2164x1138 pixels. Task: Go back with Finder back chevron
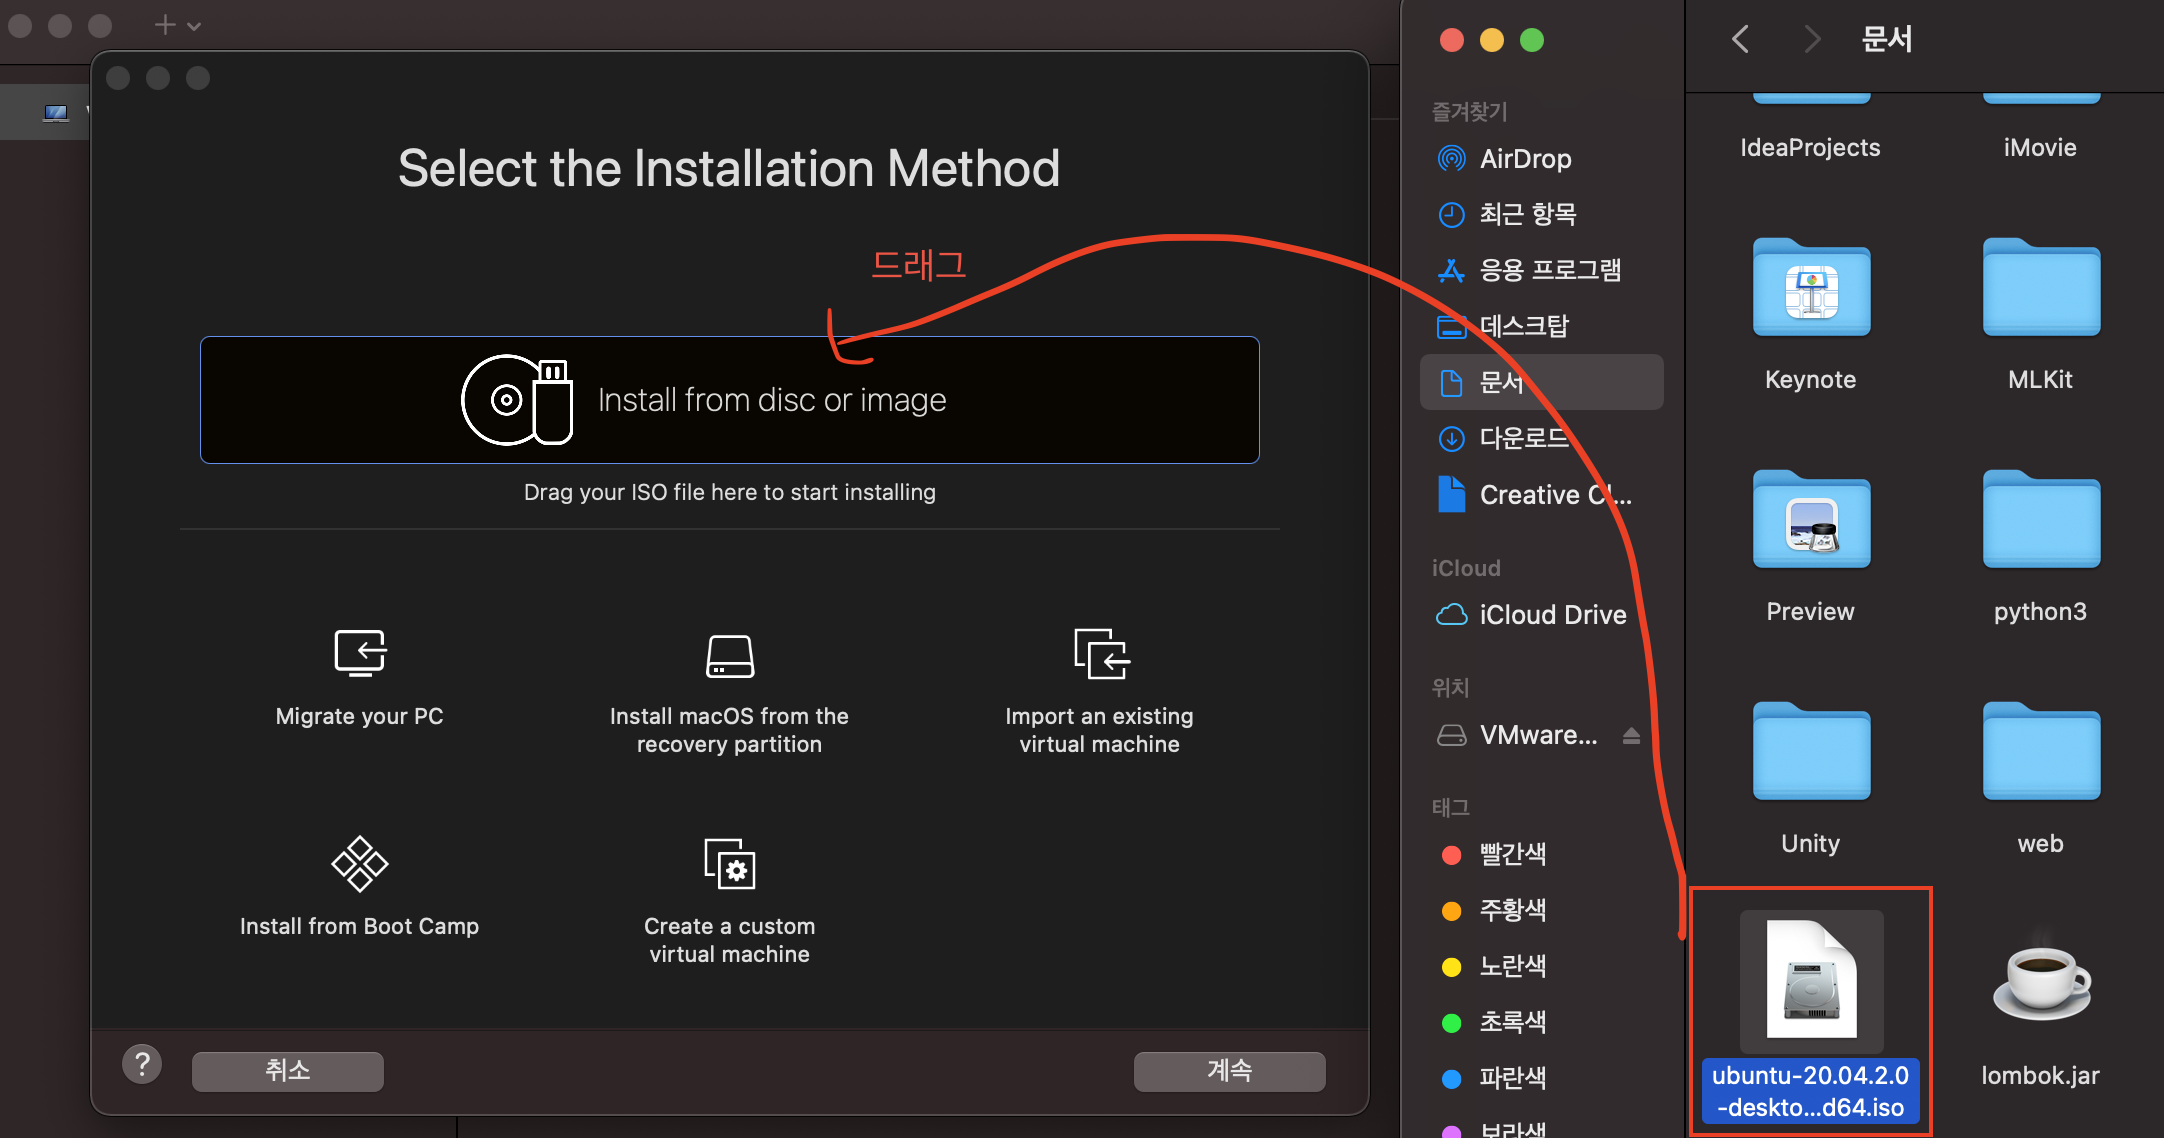(x=1741, y=40)
